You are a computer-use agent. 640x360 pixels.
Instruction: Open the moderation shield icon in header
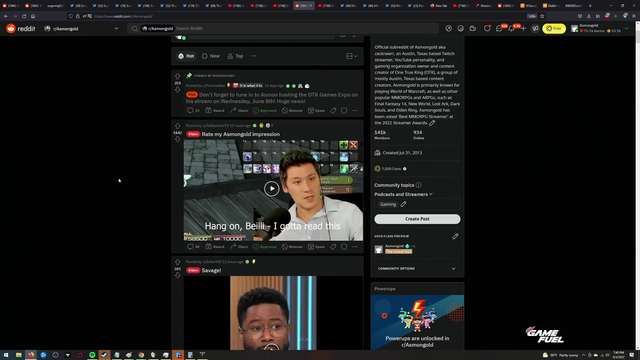click(x=487, y=29)
